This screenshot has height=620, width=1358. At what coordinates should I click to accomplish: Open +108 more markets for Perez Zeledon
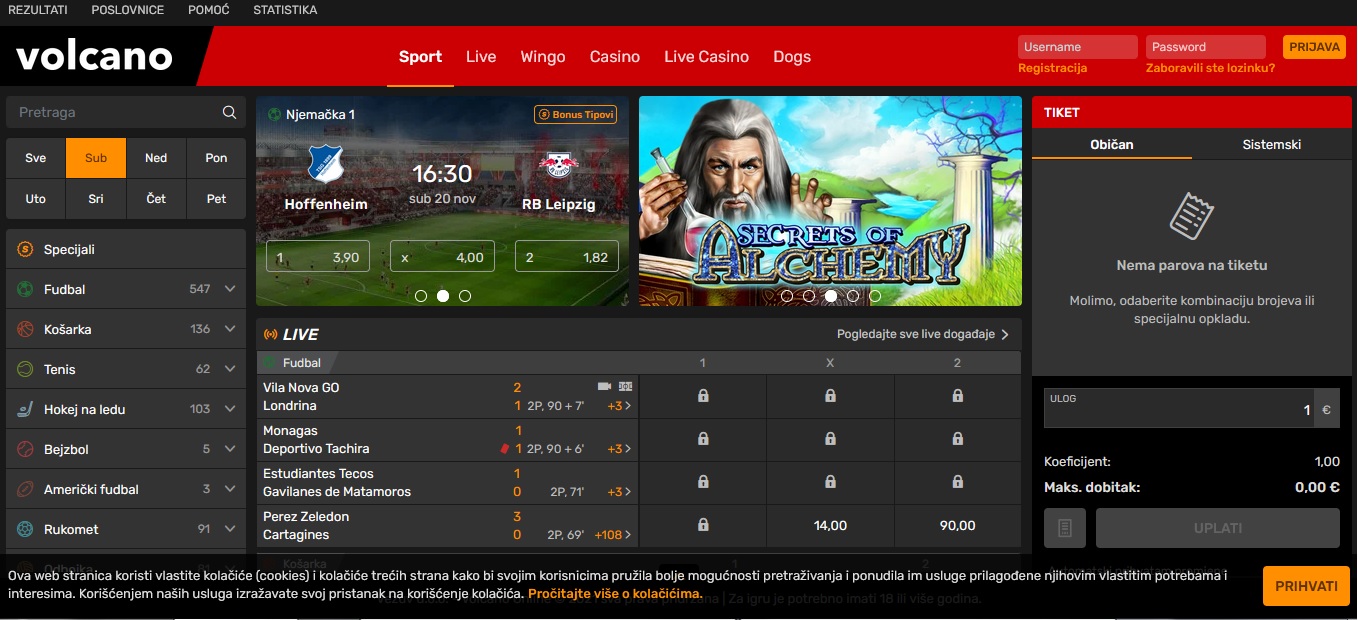pos(613,535)
